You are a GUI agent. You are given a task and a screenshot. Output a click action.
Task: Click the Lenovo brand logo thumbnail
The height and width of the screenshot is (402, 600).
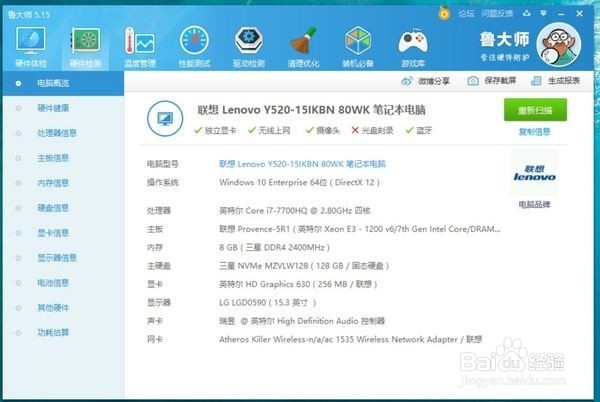coord(534,173)
